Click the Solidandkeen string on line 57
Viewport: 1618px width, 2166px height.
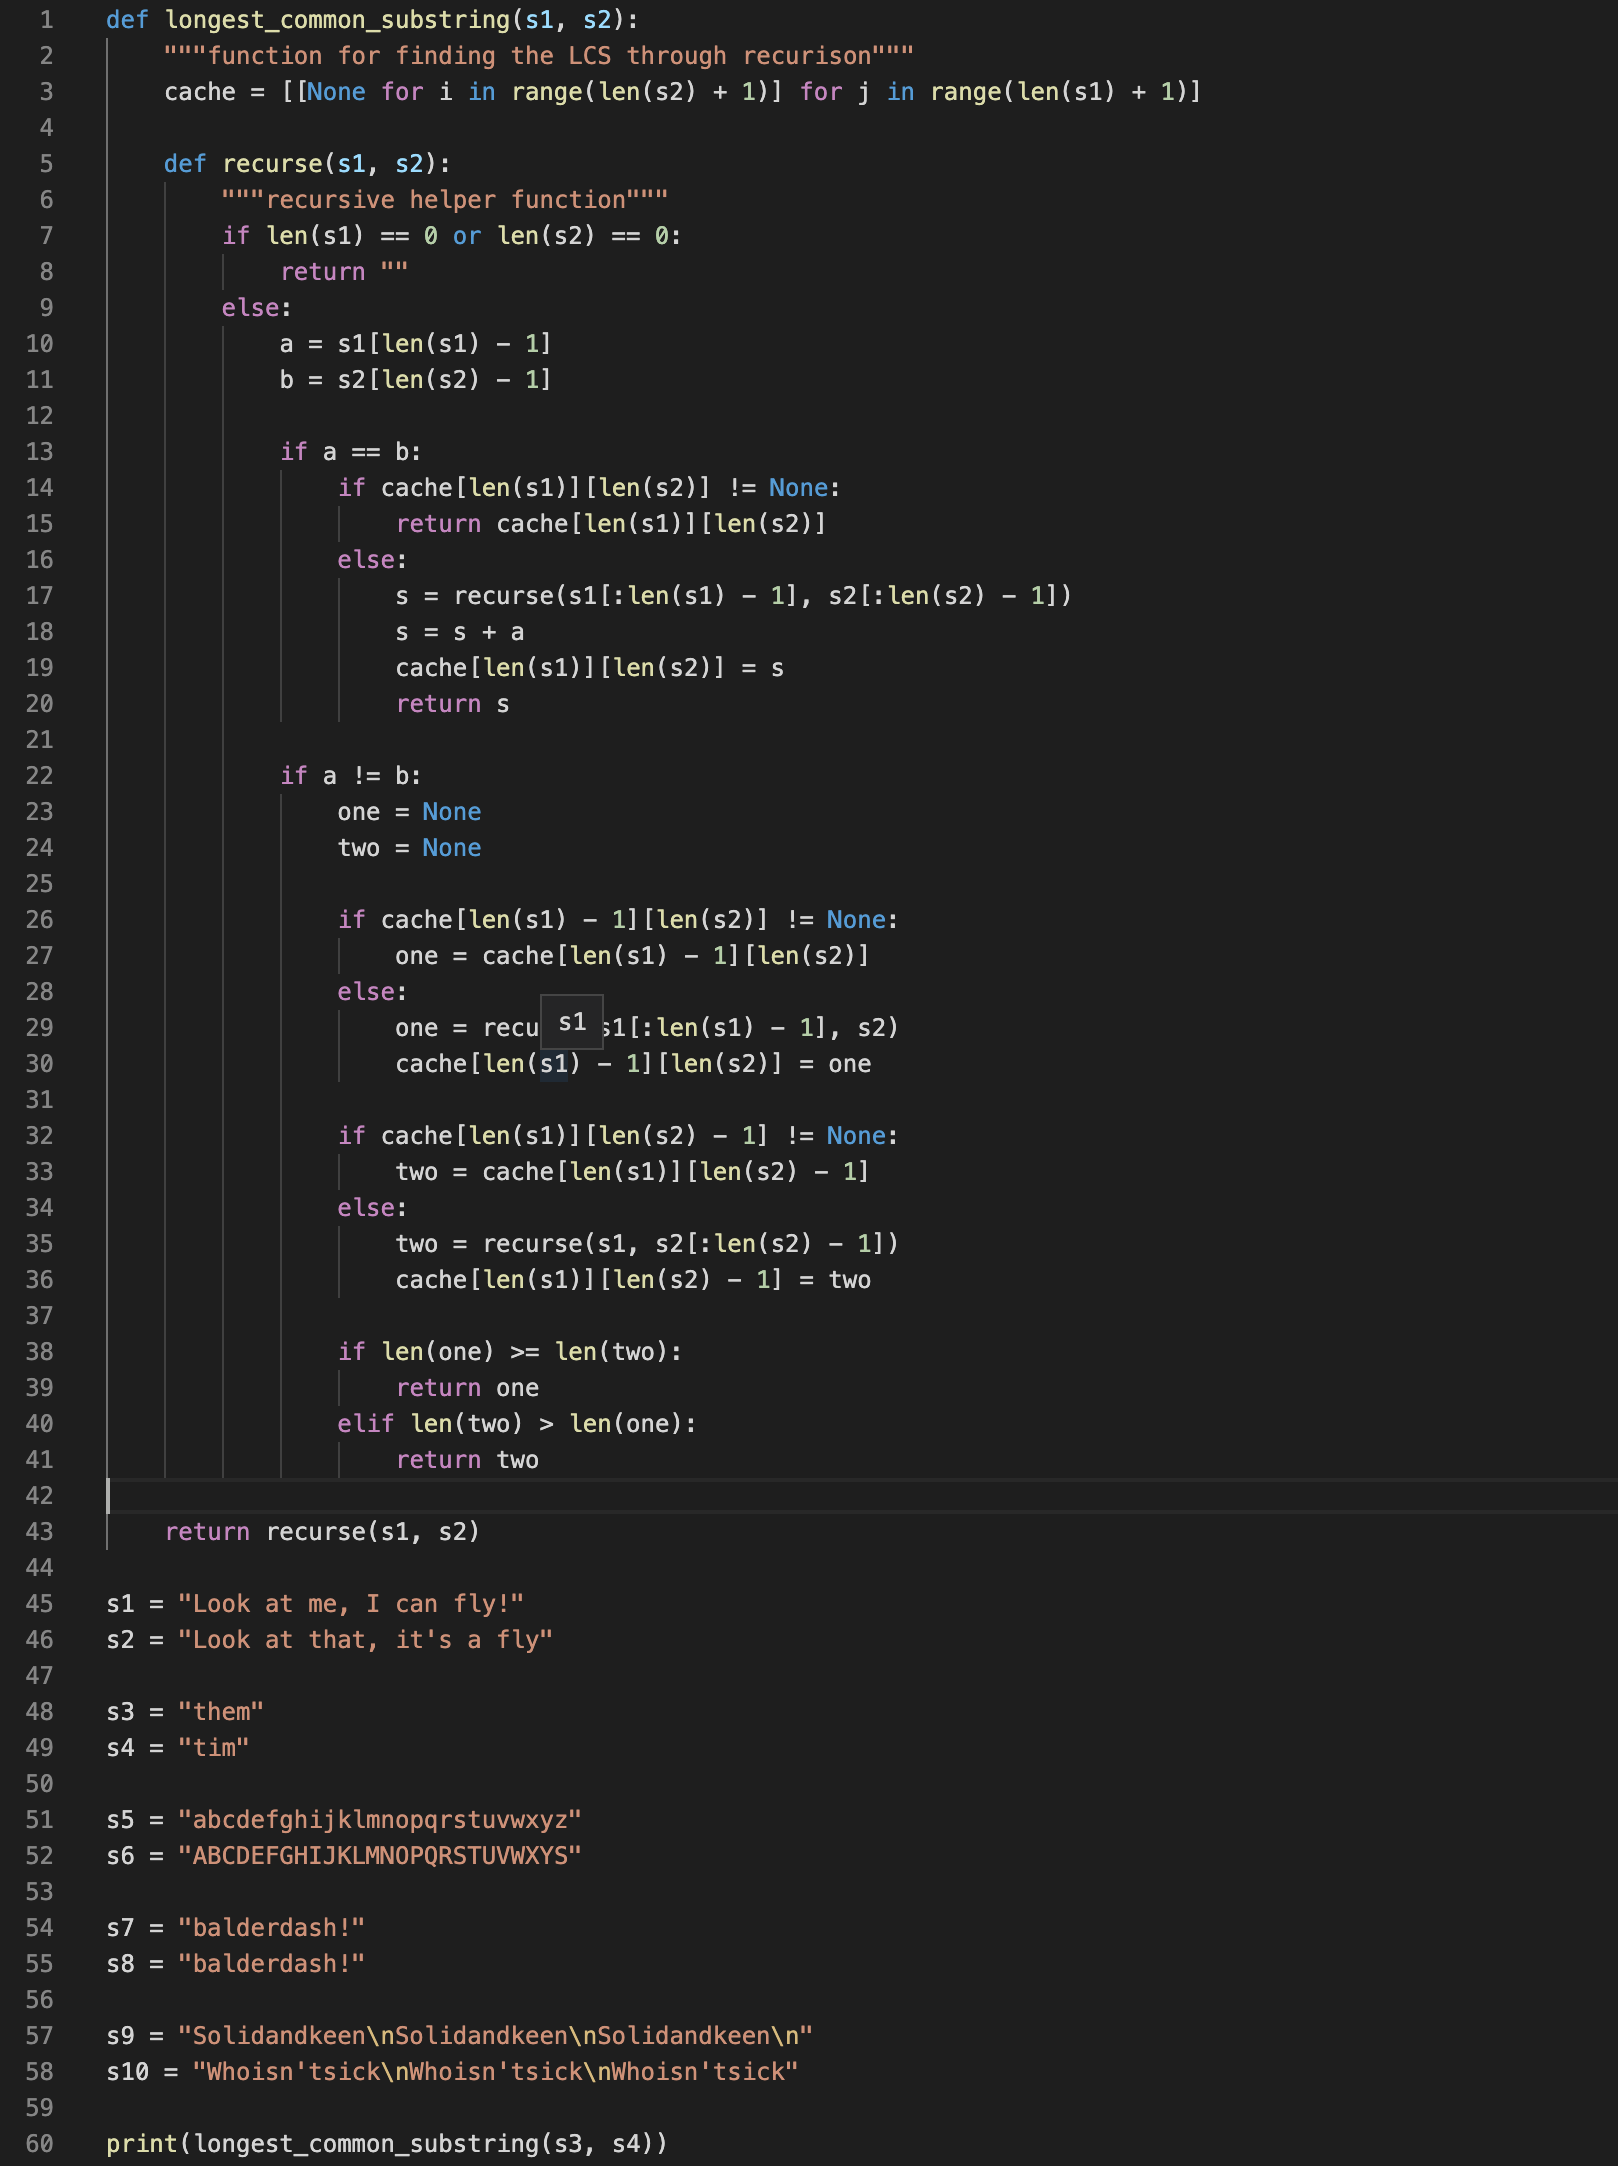click(x=495, y=2036)
